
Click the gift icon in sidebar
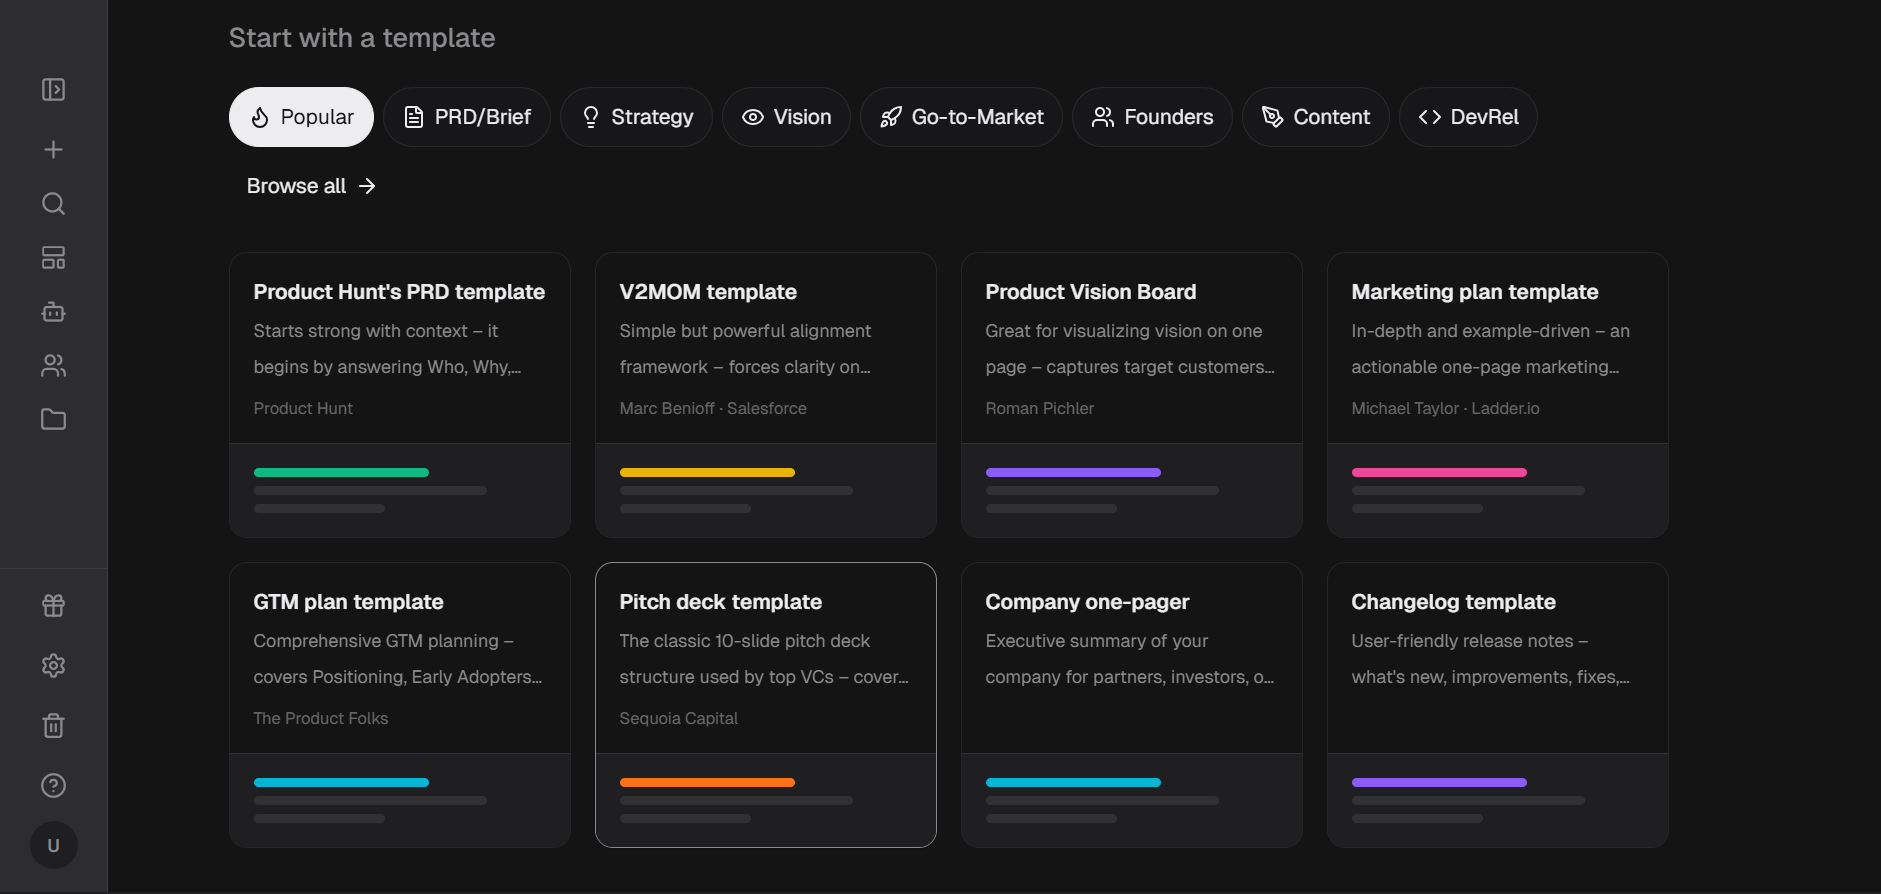point(54,605)
